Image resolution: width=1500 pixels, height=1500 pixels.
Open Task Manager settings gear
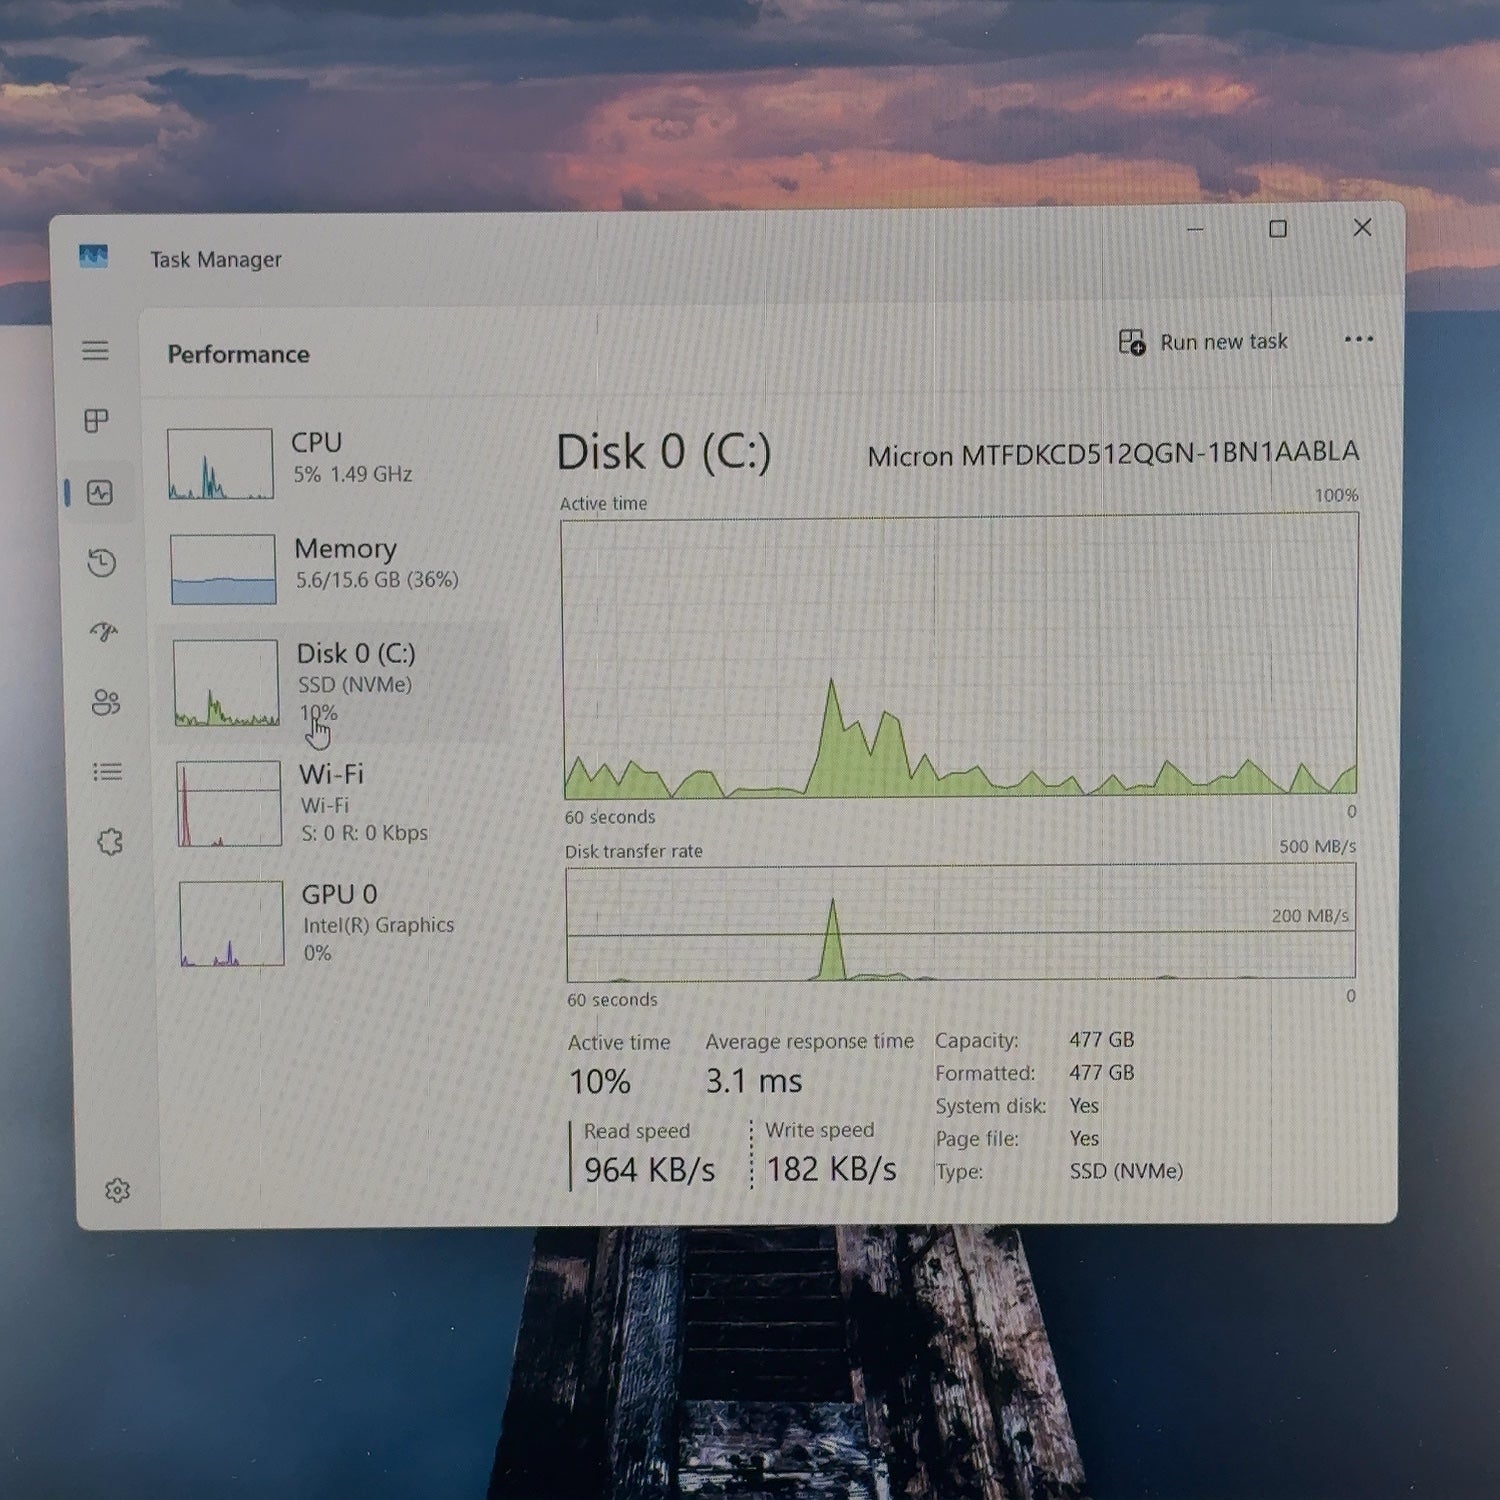(x=118, y=1190)
